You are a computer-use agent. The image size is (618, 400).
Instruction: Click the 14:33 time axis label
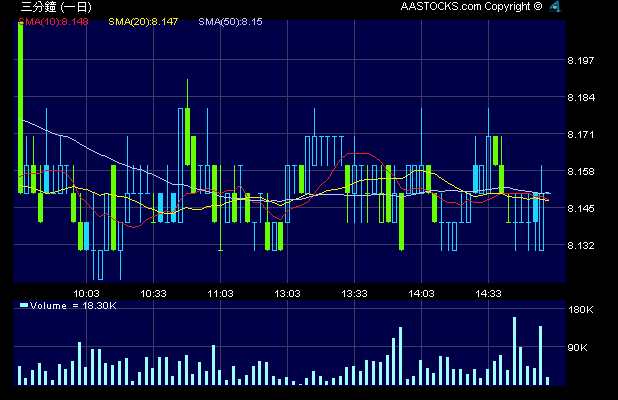[488, 294]
